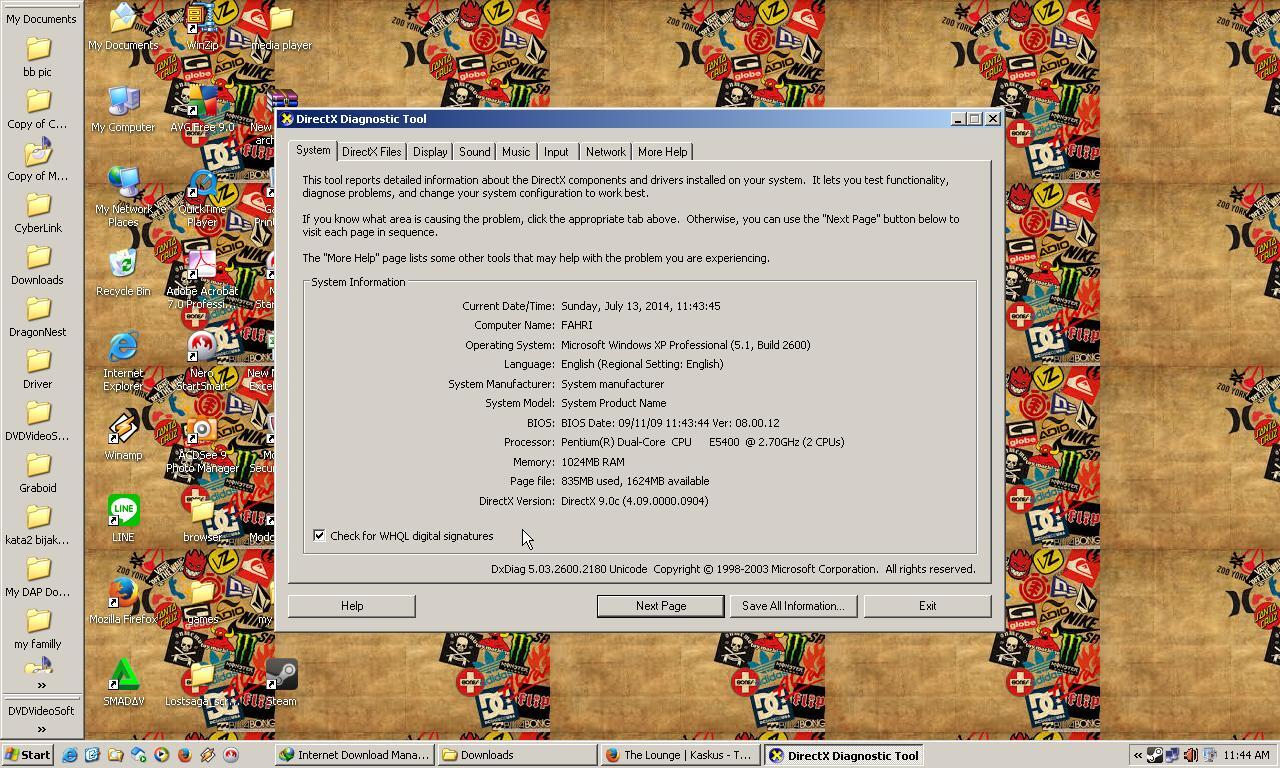
Task: Open the Recycle Bin
Action: [123, 272]
